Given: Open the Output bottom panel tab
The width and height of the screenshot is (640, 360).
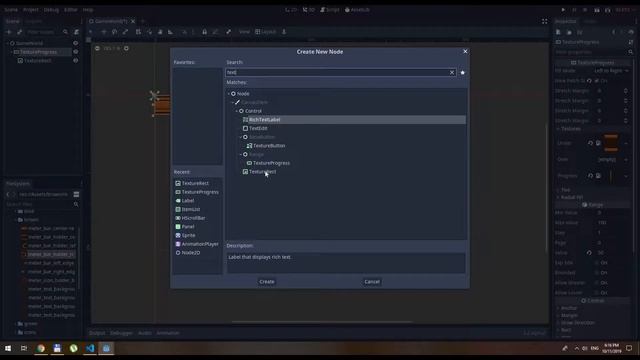Looking at the screenshot, I should tap(97, 333).
